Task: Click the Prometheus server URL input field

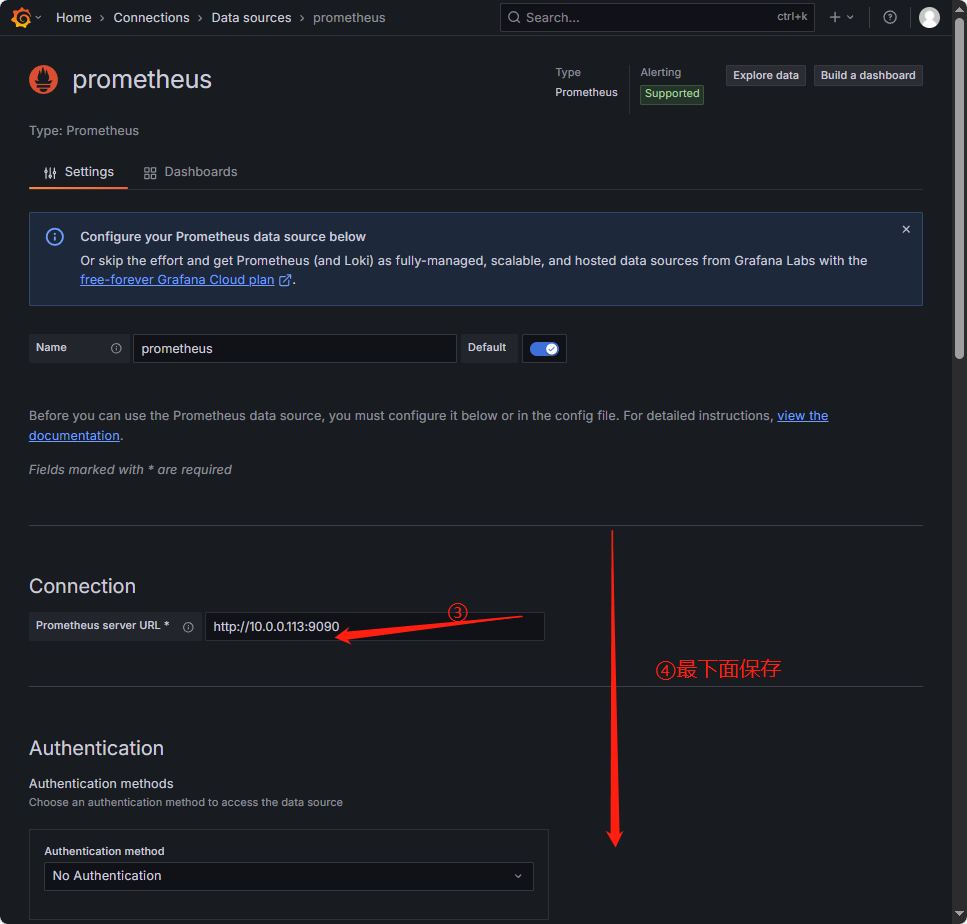Action: click(x=375, y=626)
